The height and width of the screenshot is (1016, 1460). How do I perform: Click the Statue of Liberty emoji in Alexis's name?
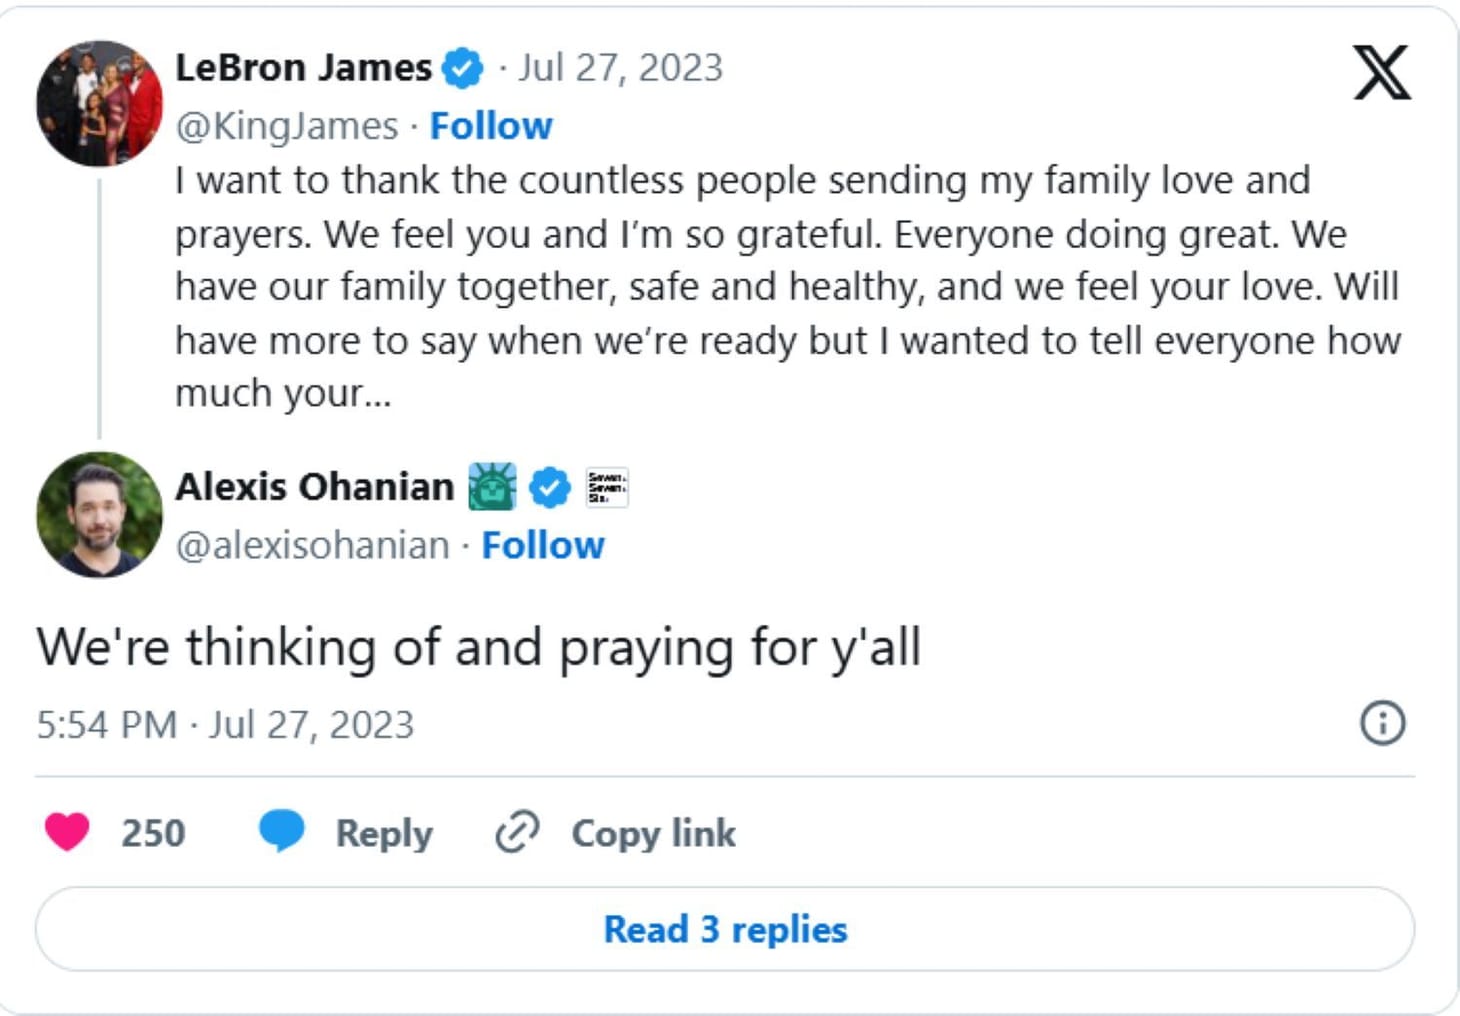(493, 487)
